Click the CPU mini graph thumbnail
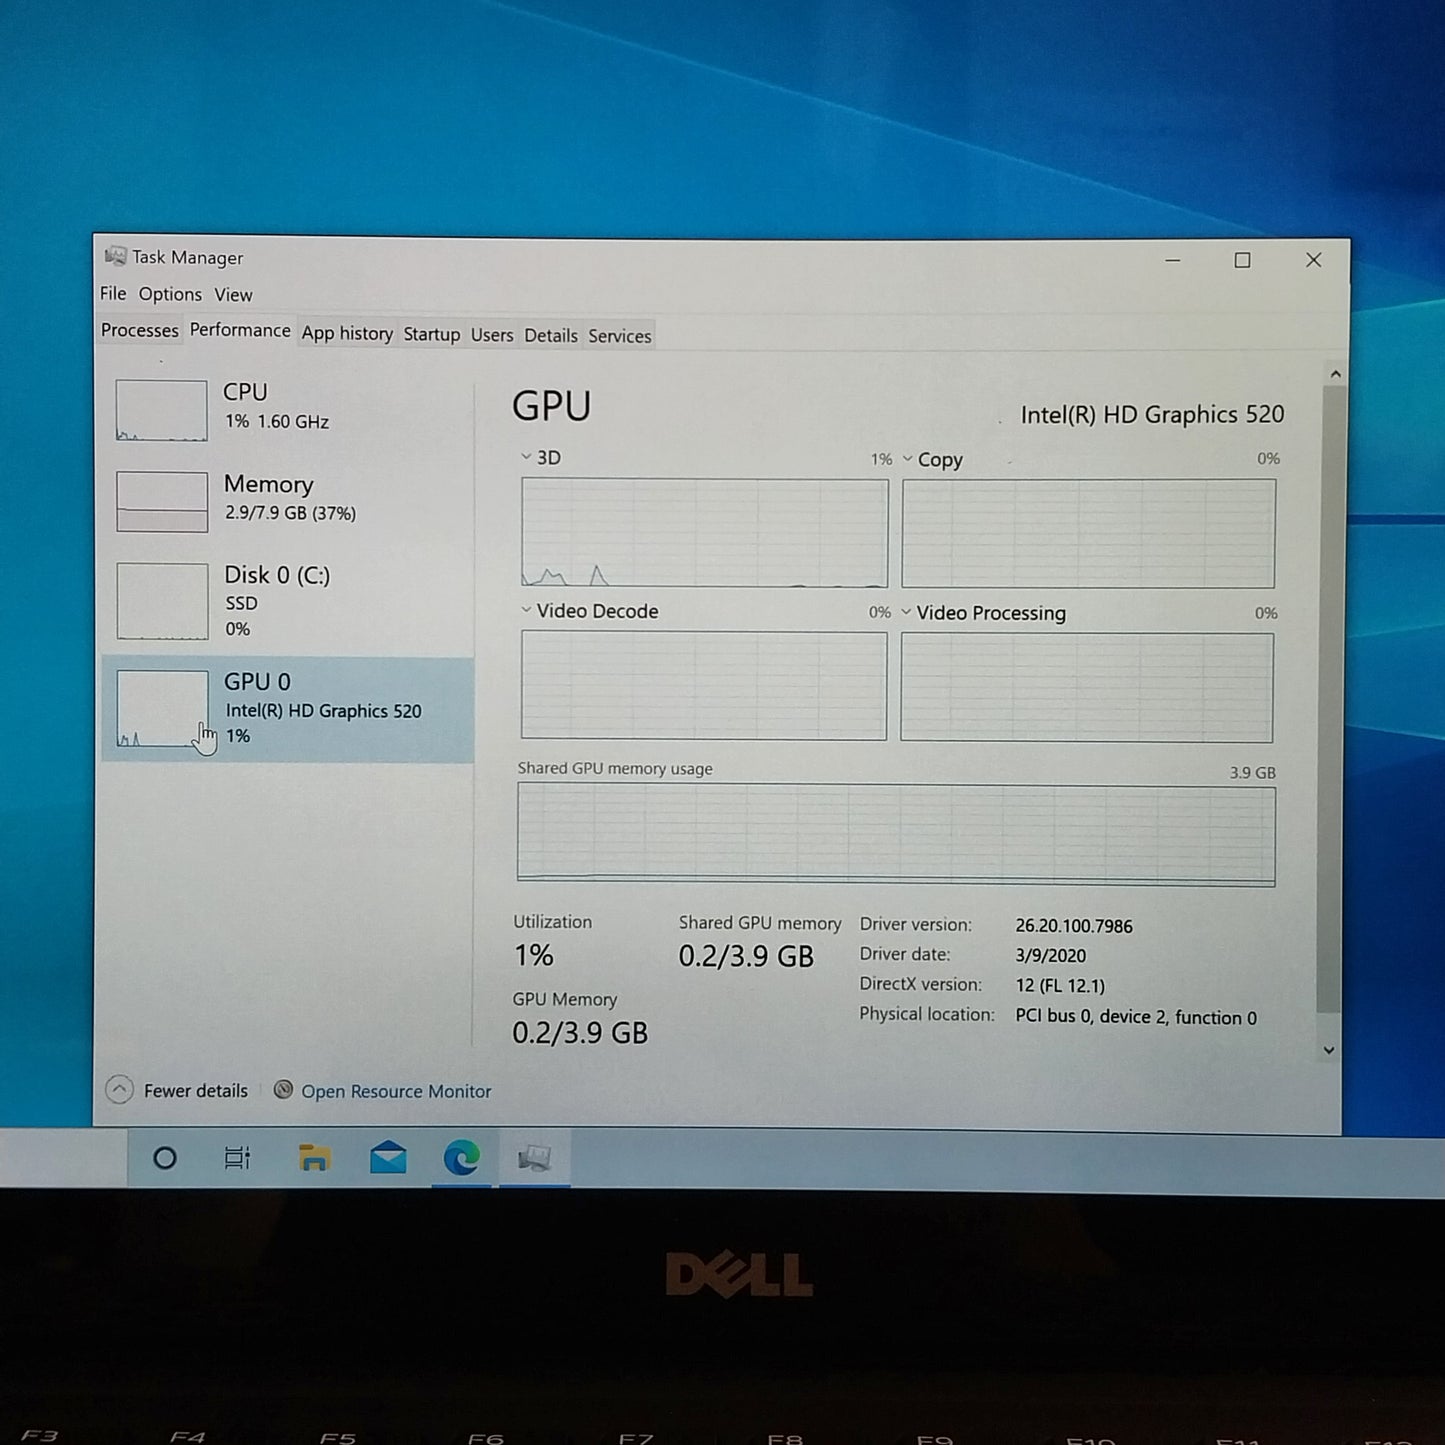This screenshot has height=1445, width=1445. pos(161,410)
